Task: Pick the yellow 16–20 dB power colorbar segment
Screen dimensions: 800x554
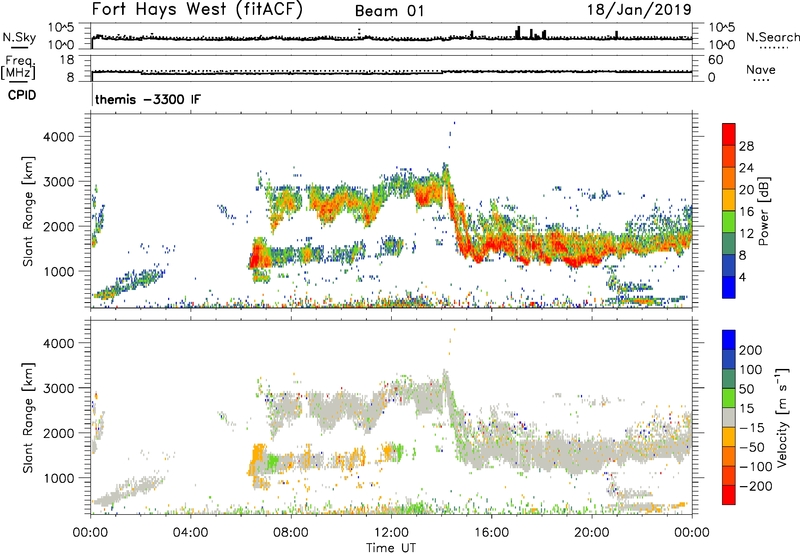Action: click(x=729, y=200)
